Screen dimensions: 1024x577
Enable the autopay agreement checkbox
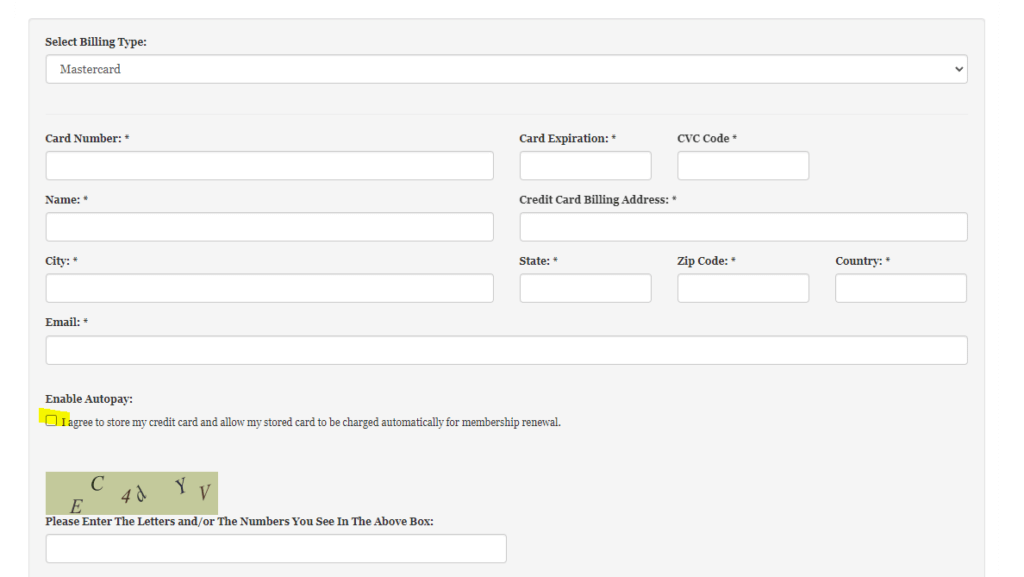52,421
